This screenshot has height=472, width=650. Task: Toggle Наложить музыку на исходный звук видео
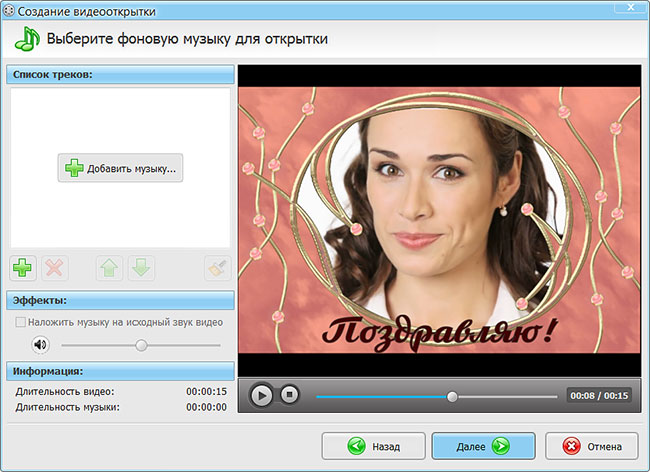point(20,322)
